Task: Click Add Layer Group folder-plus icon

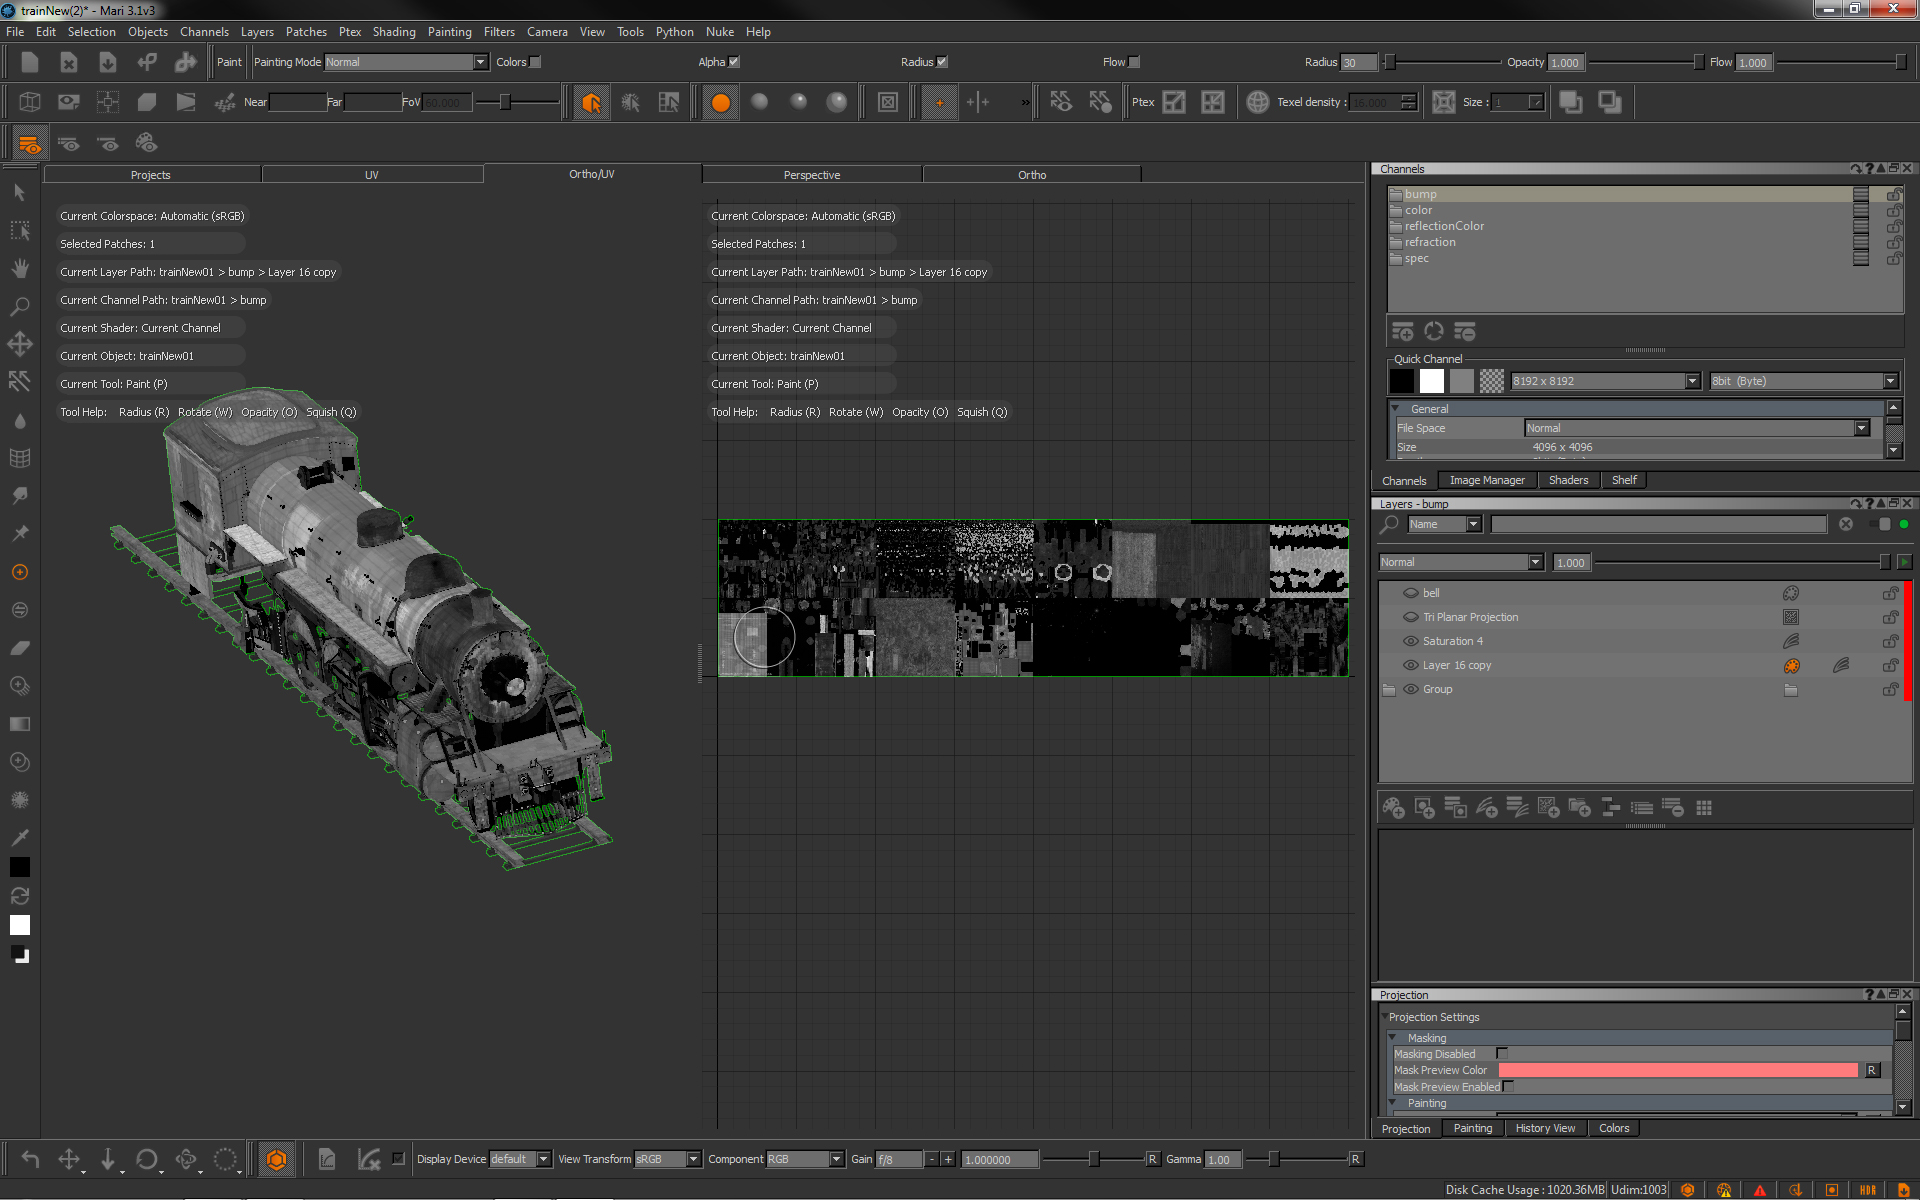Action: tap(1579, 808)
